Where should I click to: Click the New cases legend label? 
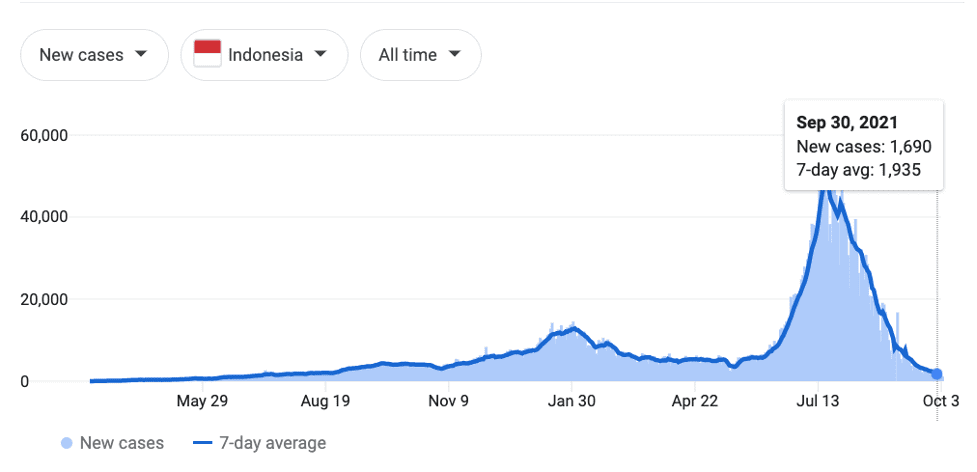point(122,443)
